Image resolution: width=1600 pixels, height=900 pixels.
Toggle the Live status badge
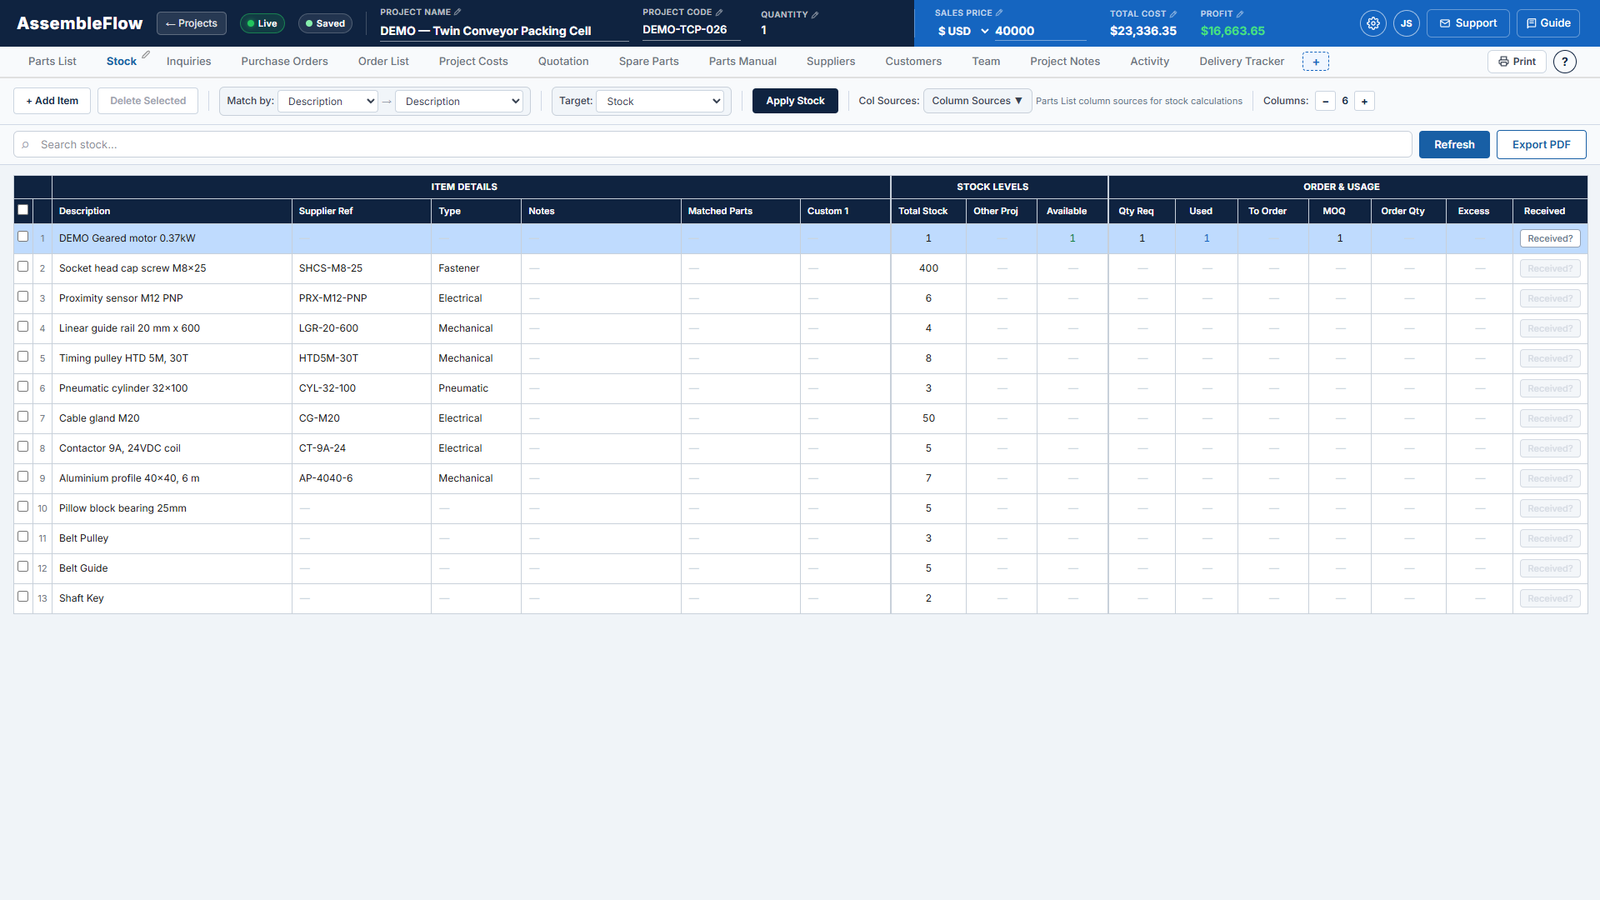pyautogui.click(x=262, y=23)
